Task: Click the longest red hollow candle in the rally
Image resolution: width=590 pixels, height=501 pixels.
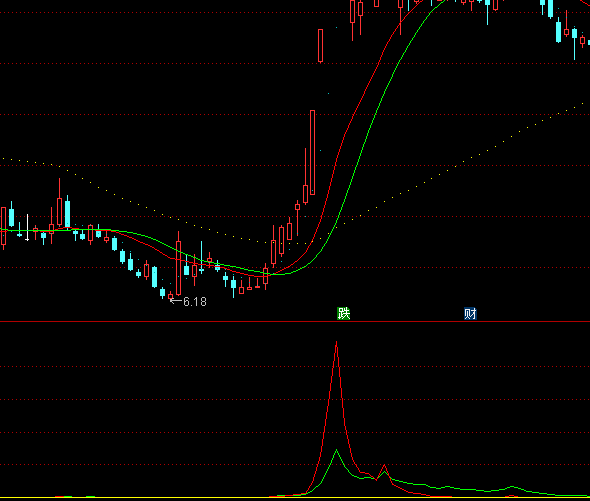Action: pos(312,152)
